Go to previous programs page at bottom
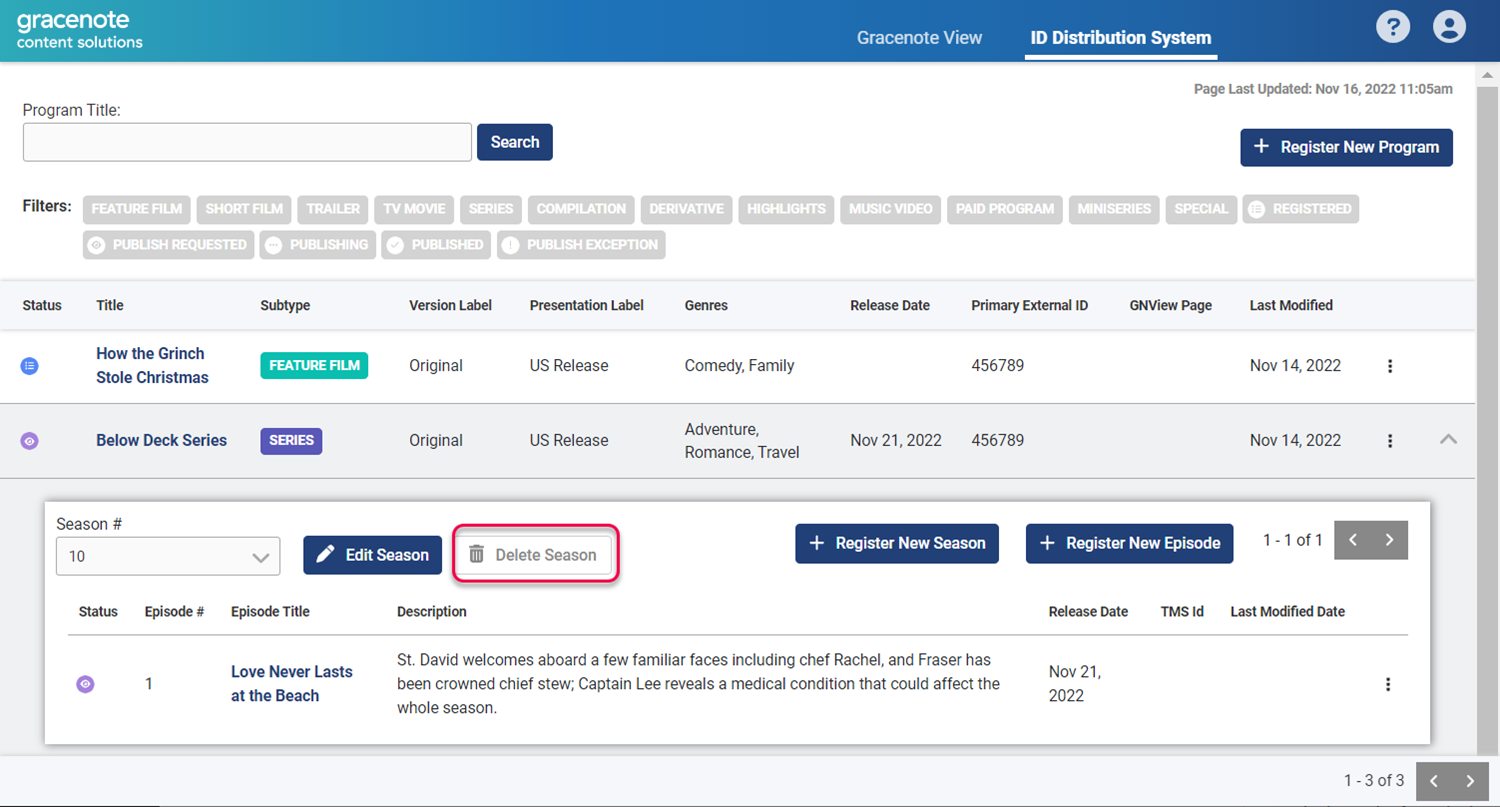 coord(1434,781)
